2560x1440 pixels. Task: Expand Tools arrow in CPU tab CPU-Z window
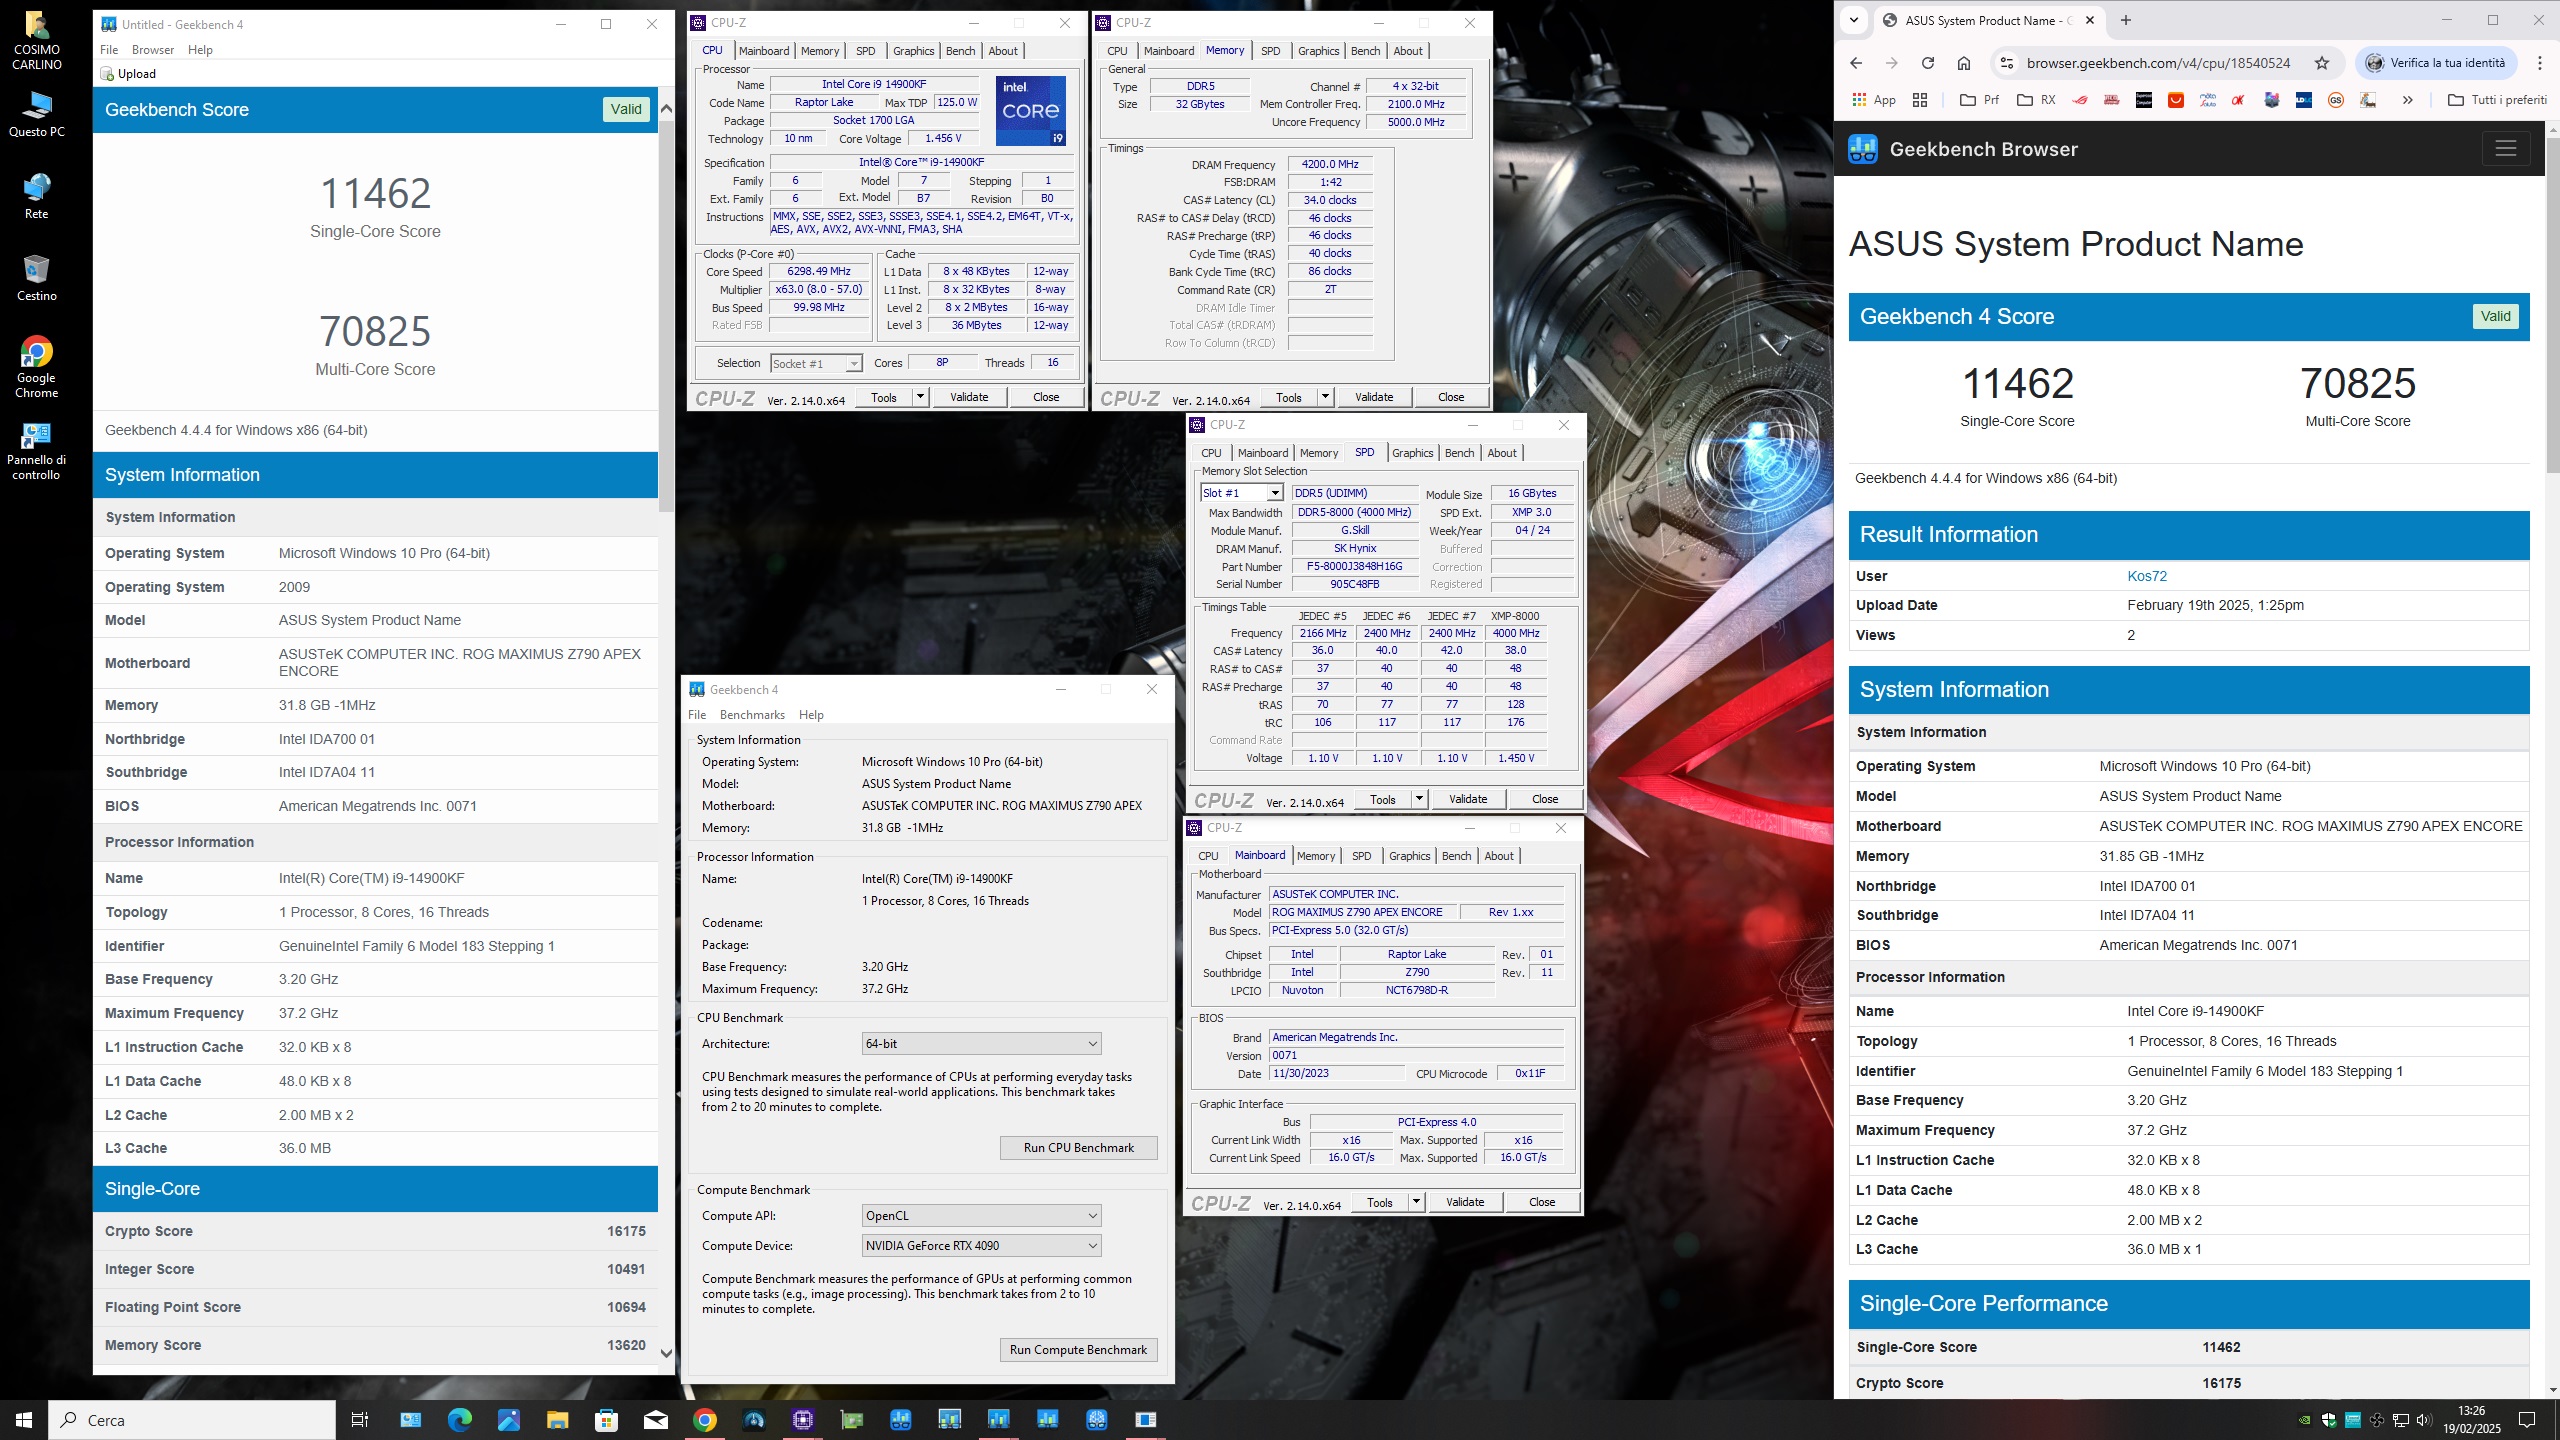(920, 397)
